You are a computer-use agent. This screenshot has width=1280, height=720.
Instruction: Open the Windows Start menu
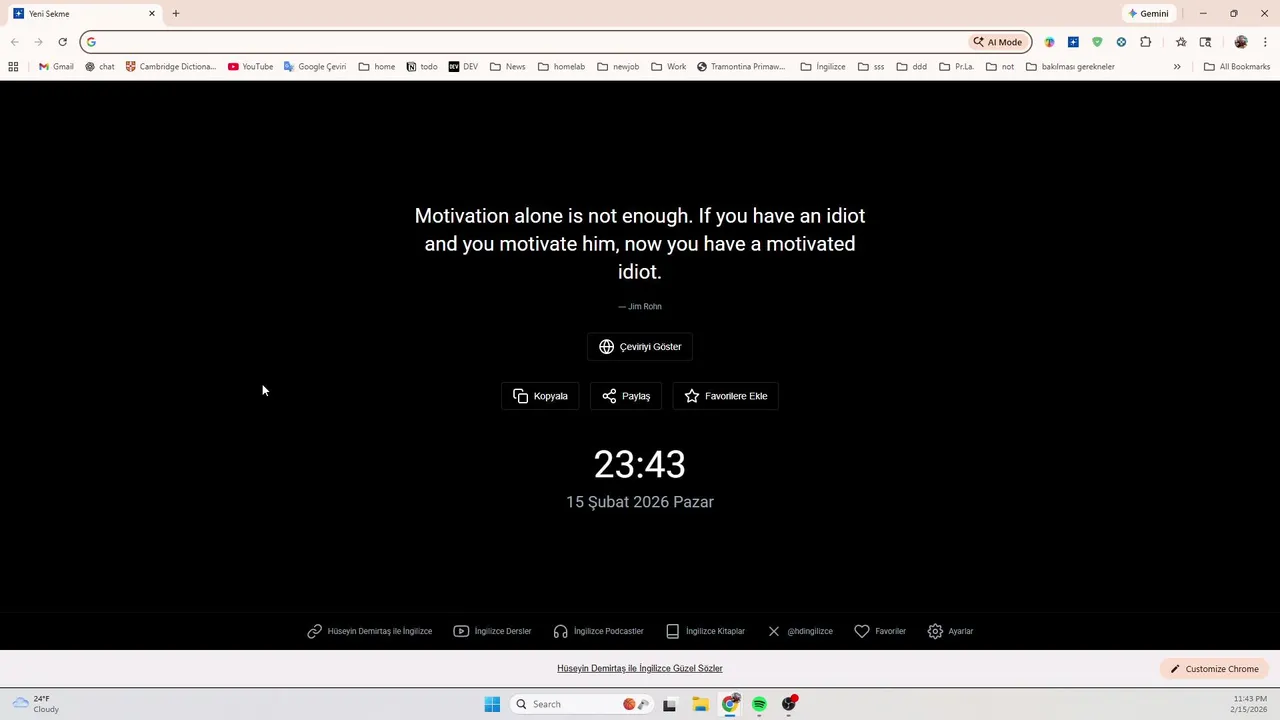click(x=492, y=704)
